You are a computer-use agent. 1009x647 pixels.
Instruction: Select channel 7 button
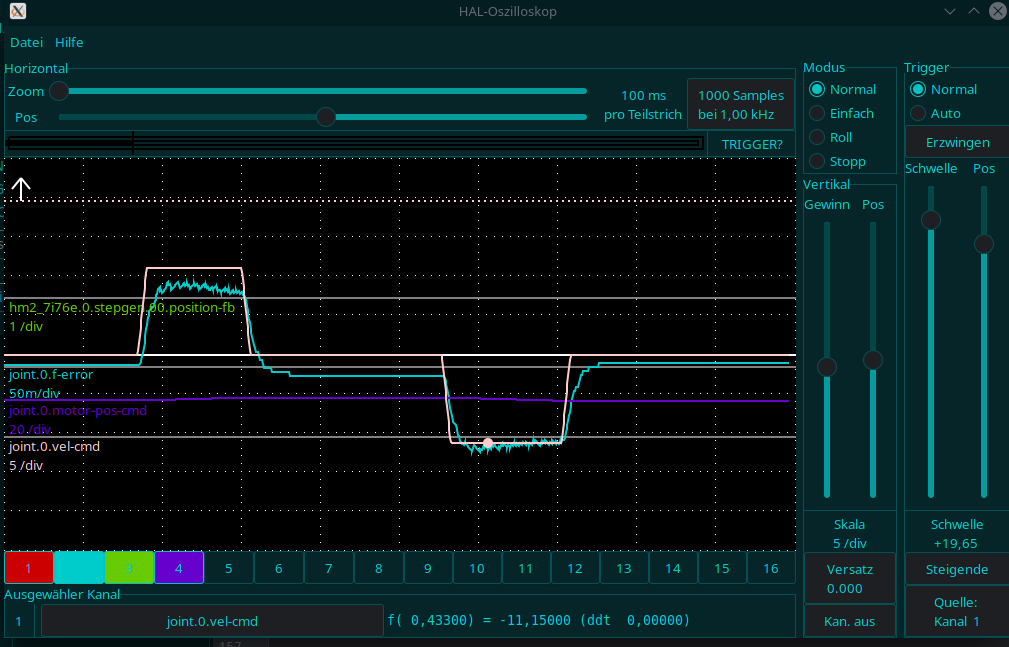(328, 568)
